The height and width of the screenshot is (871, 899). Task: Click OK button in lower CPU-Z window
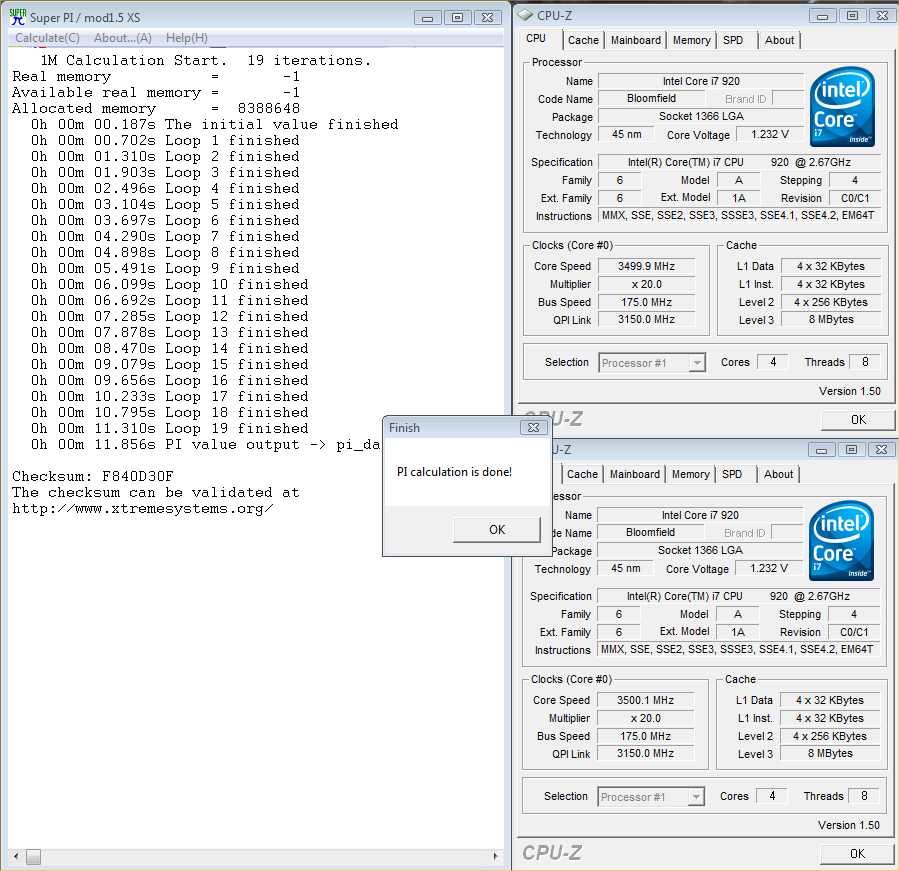[857, 854]
